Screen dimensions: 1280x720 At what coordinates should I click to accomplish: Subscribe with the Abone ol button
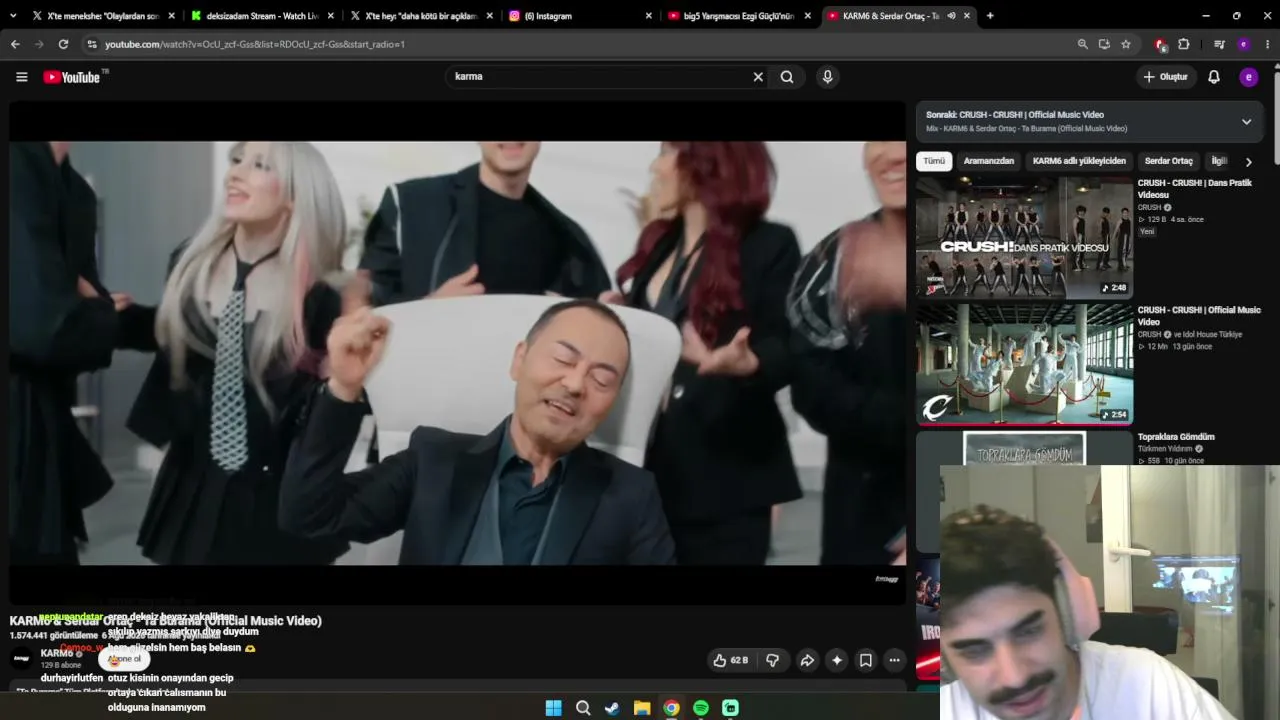(125, 659)
